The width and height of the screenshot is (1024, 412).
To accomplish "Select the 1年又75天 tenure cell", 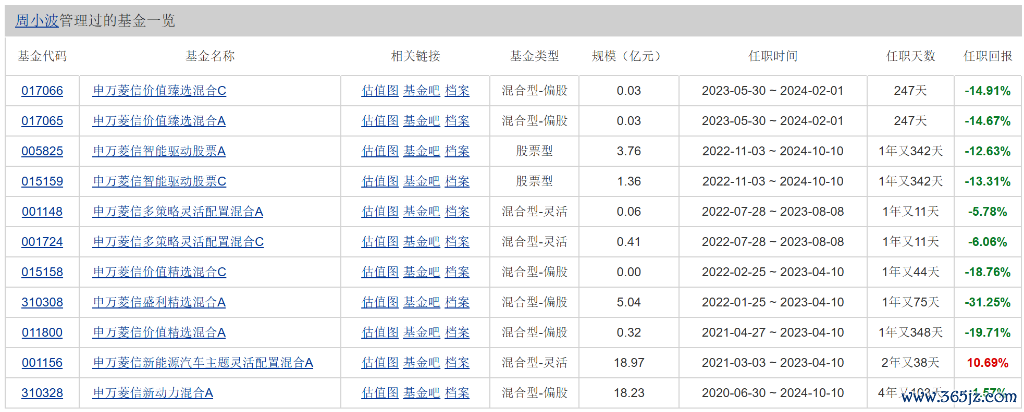I will point(911,302).
